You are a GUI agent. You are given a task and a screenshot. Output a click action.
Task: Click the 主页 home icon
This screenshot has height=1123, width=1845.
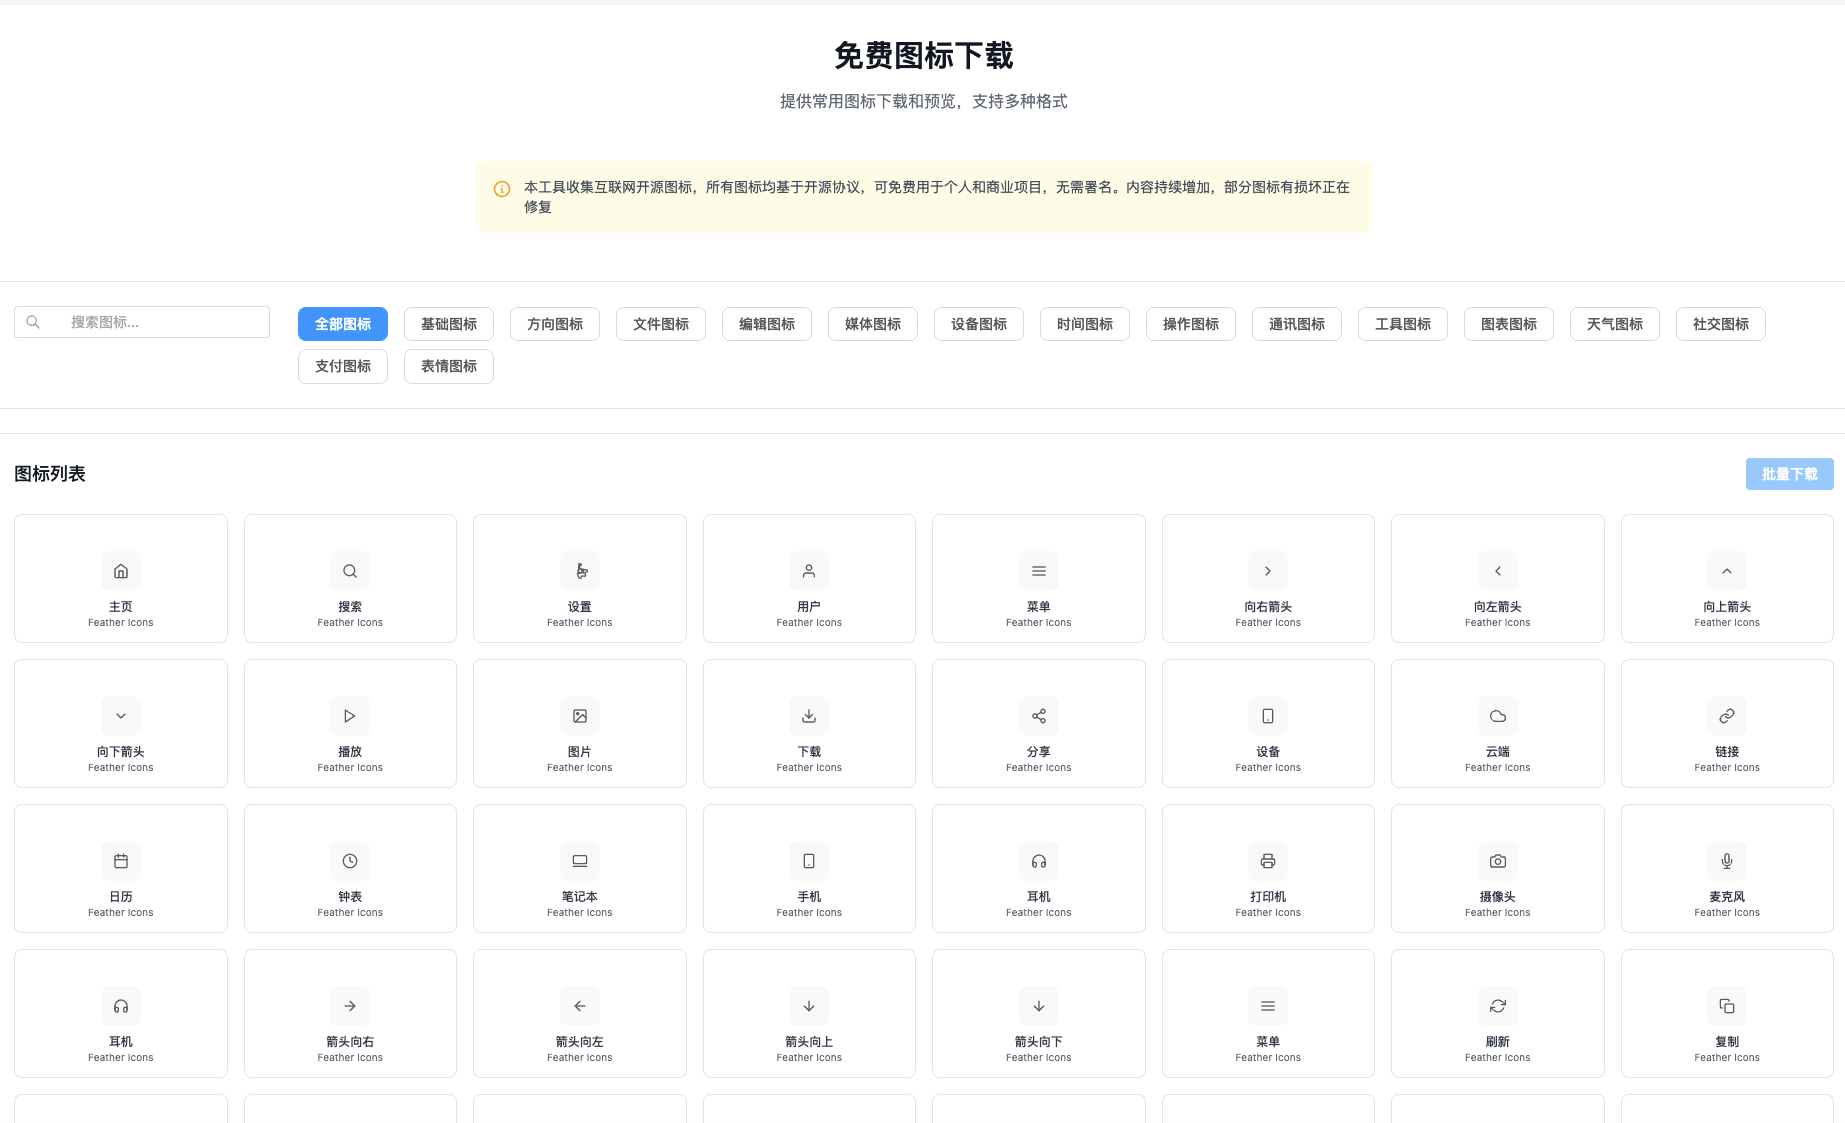[121, 571]
